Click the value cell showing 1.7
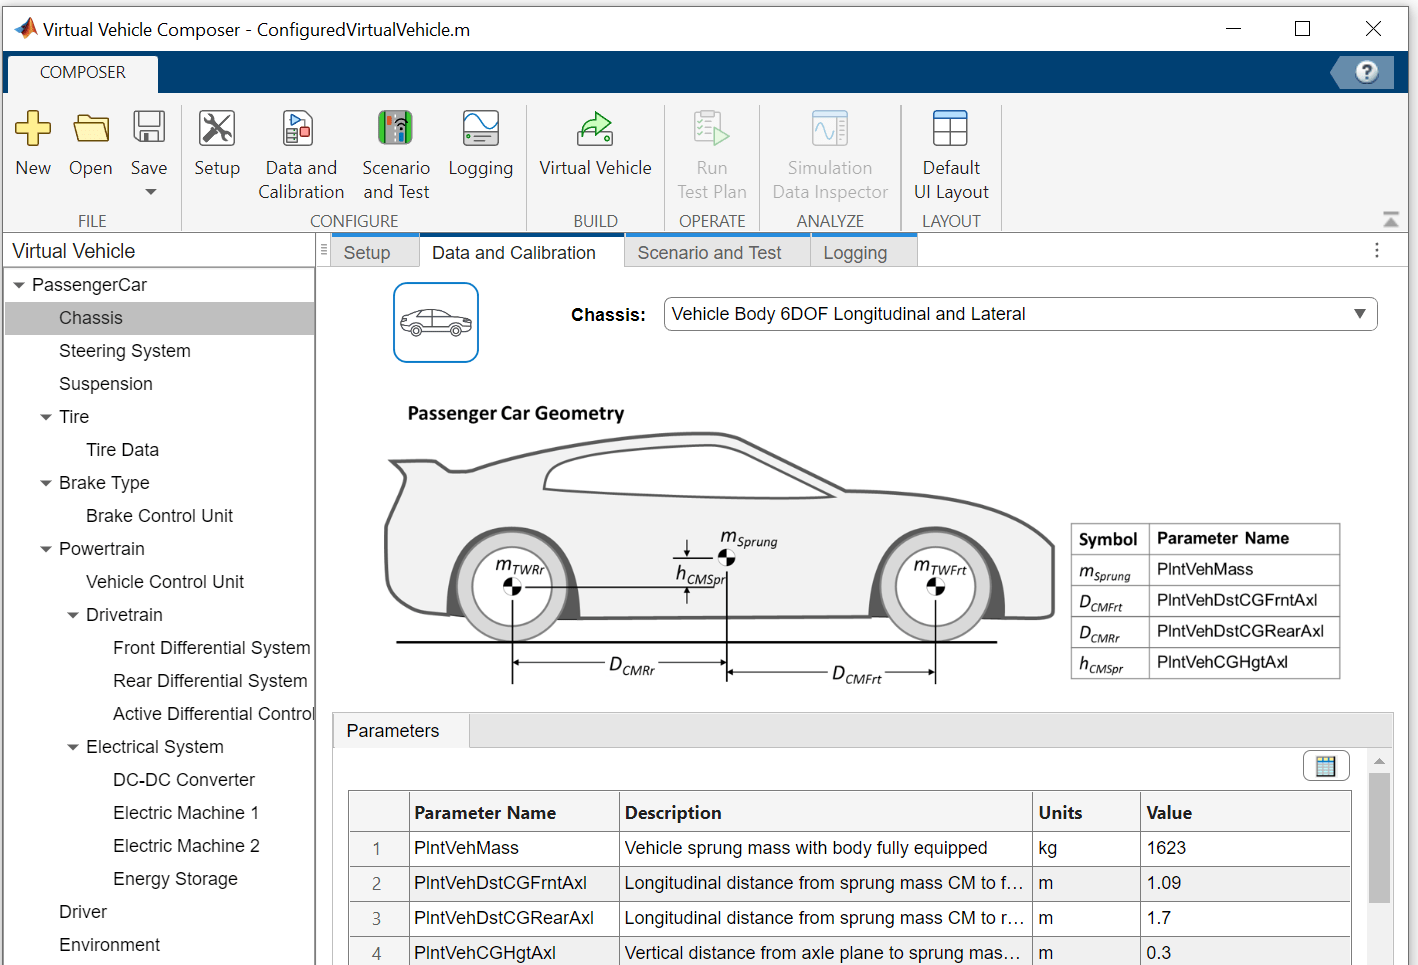Image resolution: width=1418 pixels, height=965 pixels. 1246,918
